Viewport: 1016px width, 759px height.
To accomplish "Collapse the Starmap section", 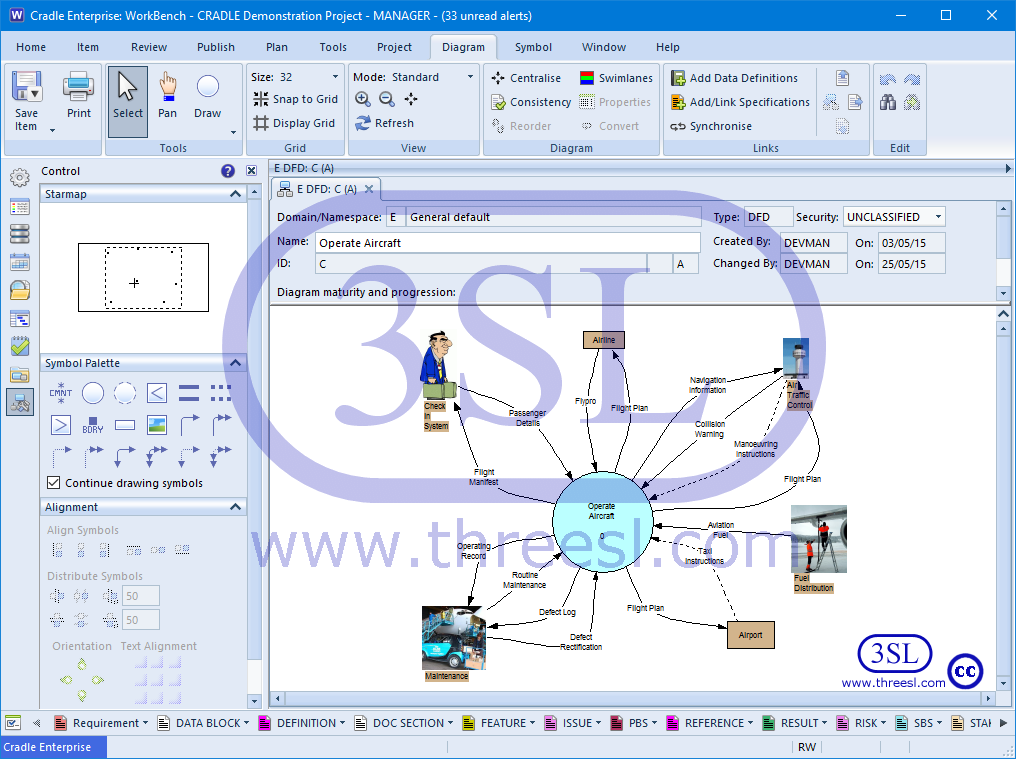I will 235,194.
